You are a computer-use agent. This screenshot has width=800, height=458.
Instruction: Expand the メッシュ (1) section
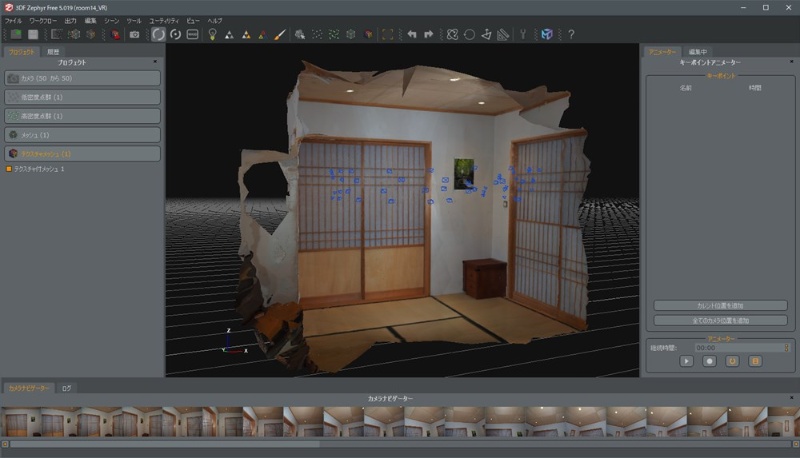click(82, 134)
